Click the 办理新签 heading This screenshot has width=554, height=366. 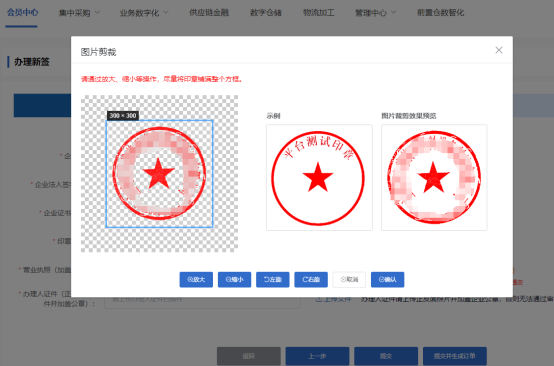pyautogui.click(x=31, y=62)
